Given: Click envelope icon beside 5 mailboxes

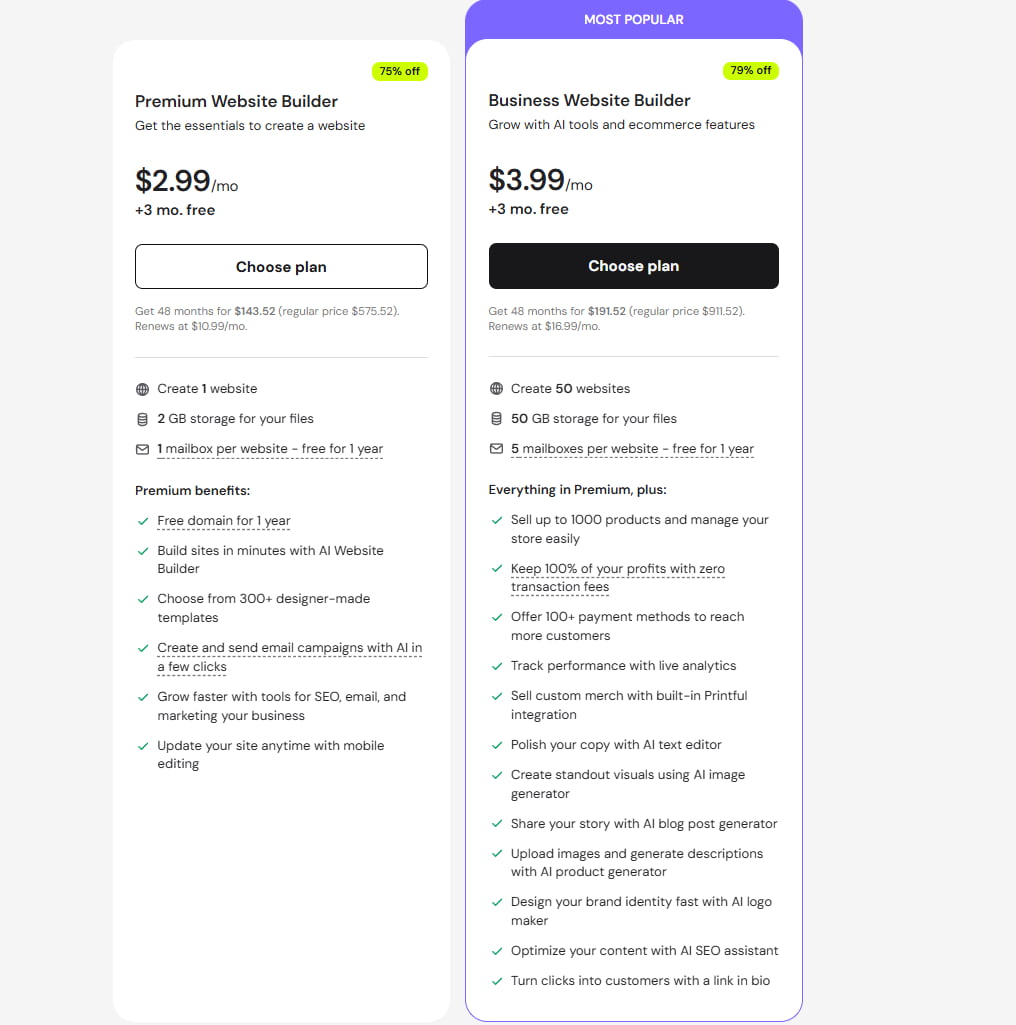Looking at the screenshot, I should 496,449.
